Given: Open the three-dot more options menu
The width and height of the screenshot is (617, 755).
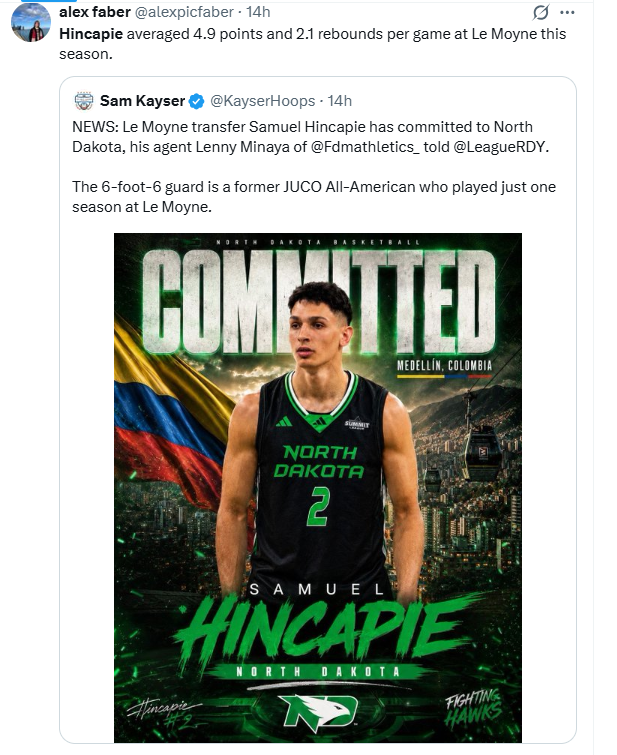Looking at the screenshot, I should tap(567, 13).
